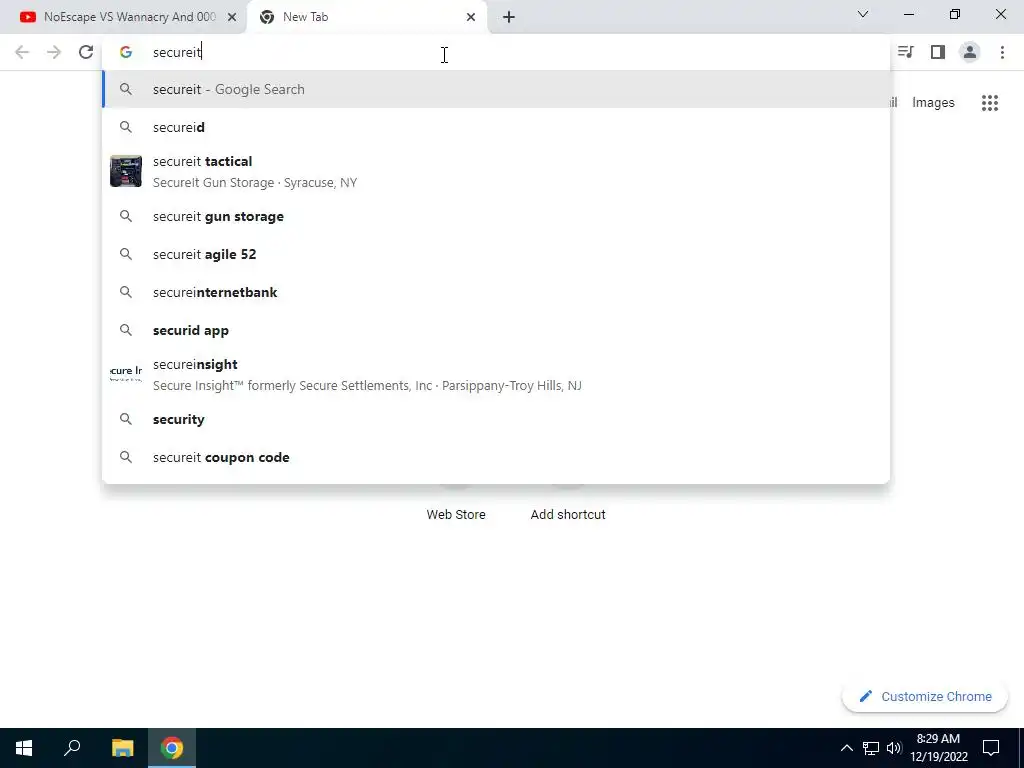Open tab search chevron
The width and height of the screenshot is (1024, 768).
[863, 14]
